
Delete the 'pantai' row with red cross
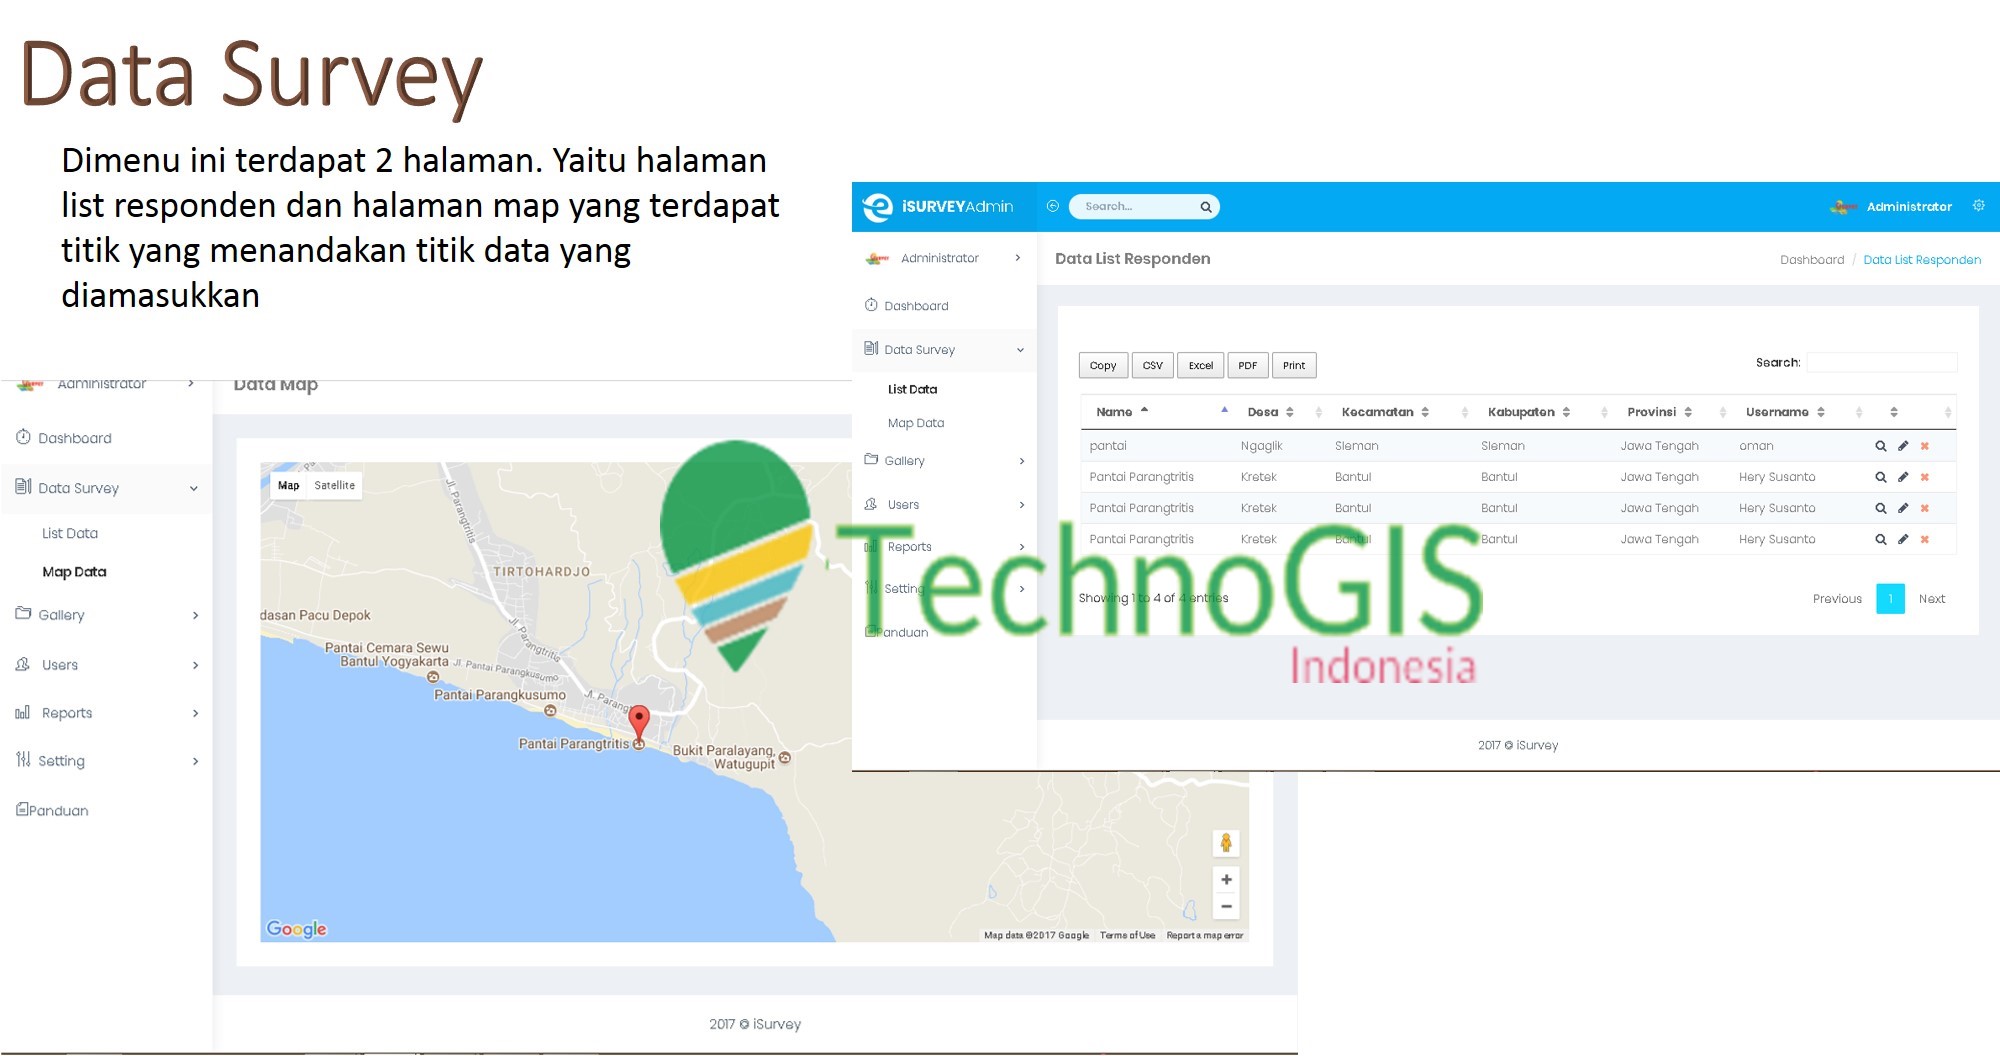click(1924, 446)
